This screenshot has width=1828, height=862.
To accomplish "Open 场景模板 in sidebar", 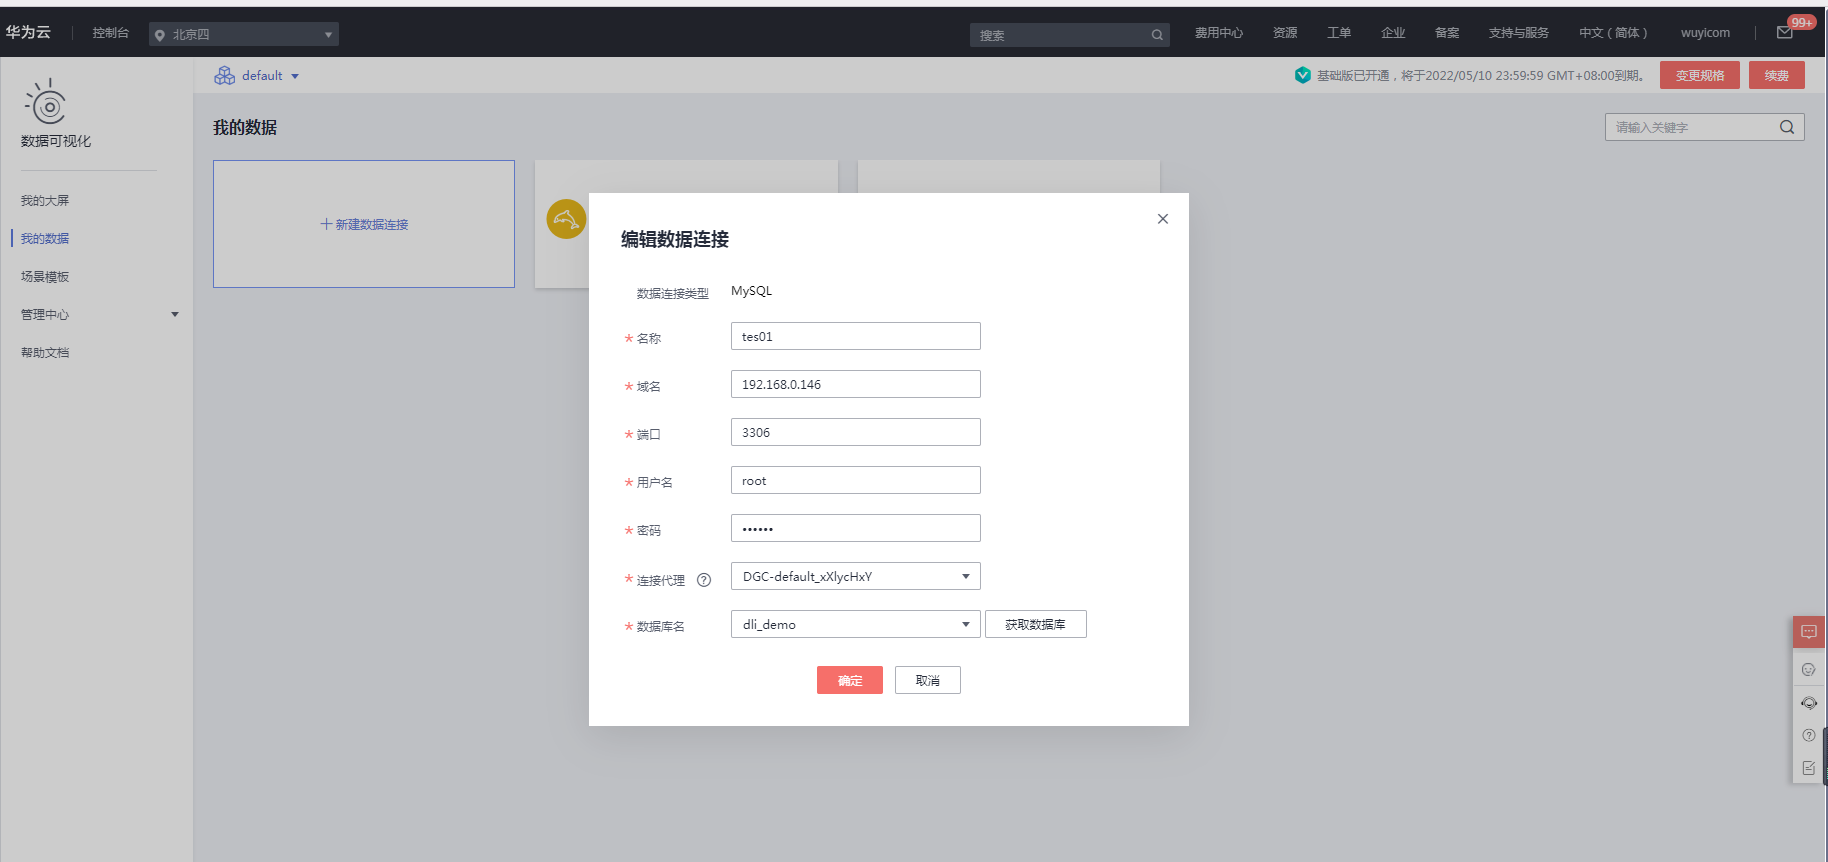I will pyautogui.click(x=45, y=277).
